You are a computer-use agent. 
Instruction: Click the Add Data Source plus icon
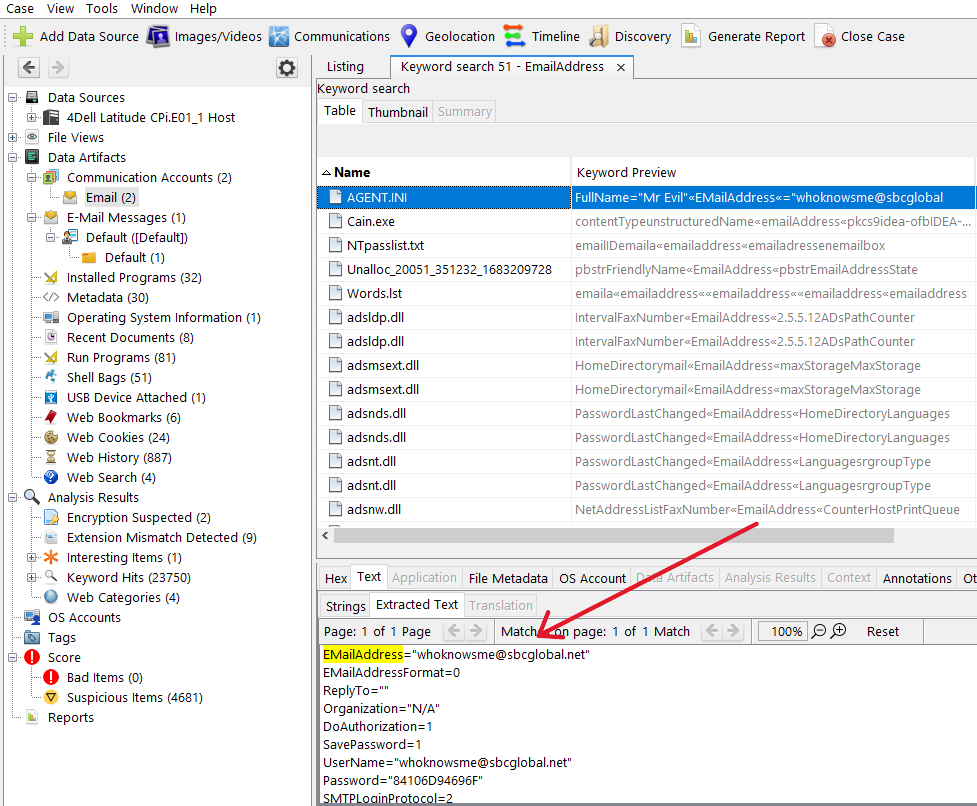(23, 36)
